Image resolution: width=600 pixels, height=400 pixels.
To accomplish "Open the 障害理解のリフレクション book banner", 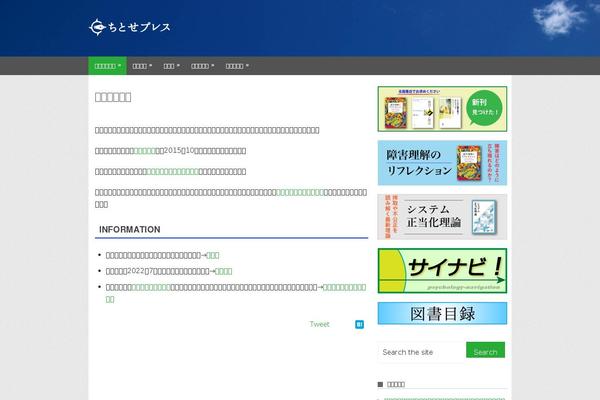I will [x=442, y=163].
